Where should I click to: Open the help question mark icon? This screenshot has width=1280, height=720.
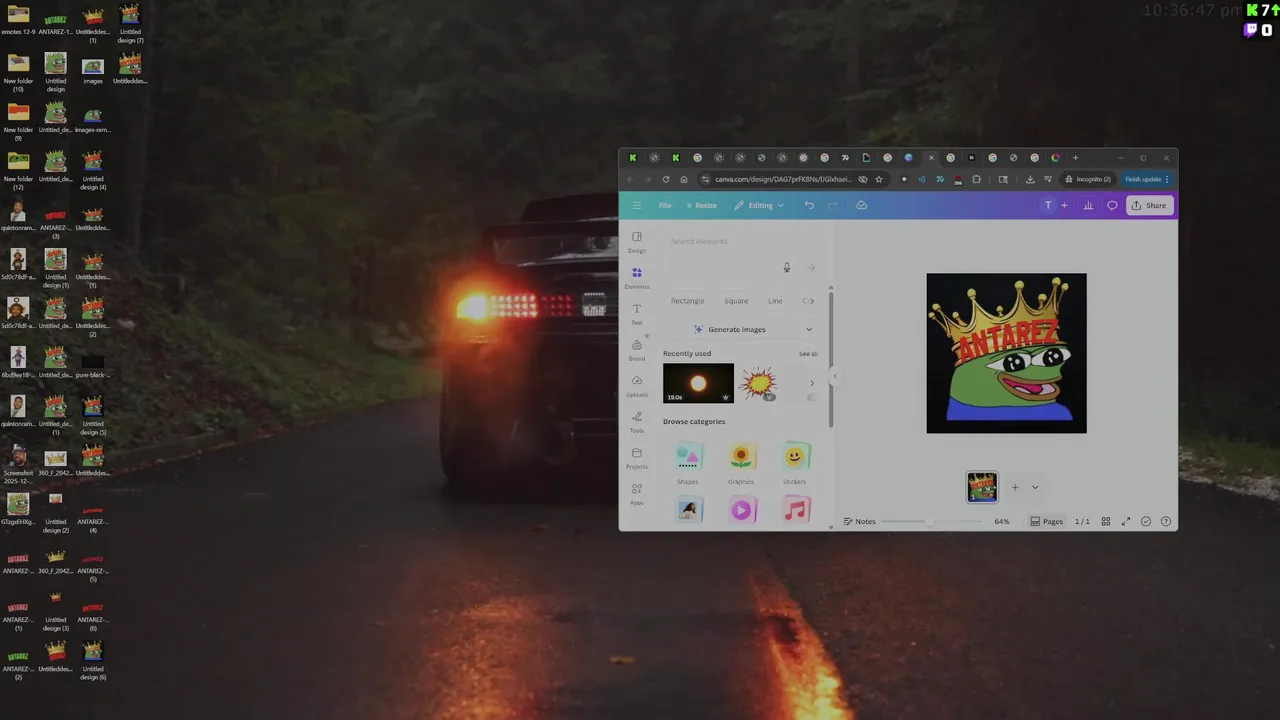tap(1166, 521)
